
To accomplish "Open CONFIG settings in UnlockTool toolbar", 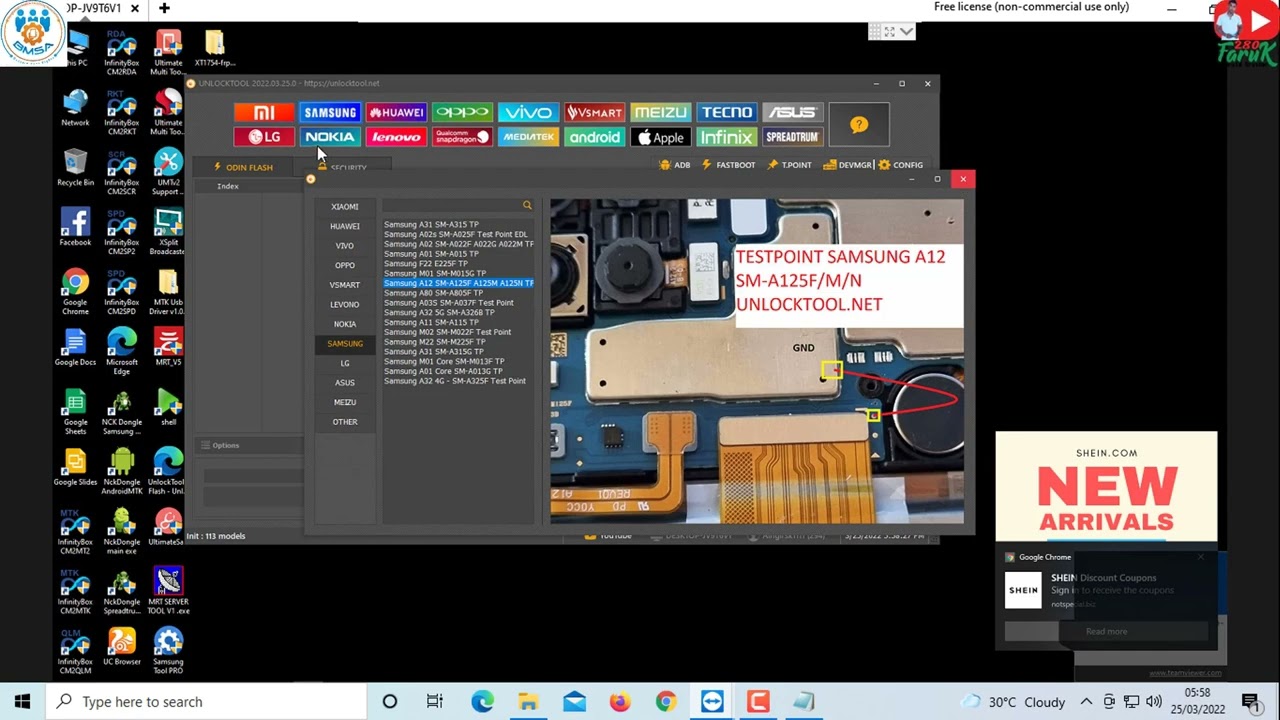I will [901, 165].
